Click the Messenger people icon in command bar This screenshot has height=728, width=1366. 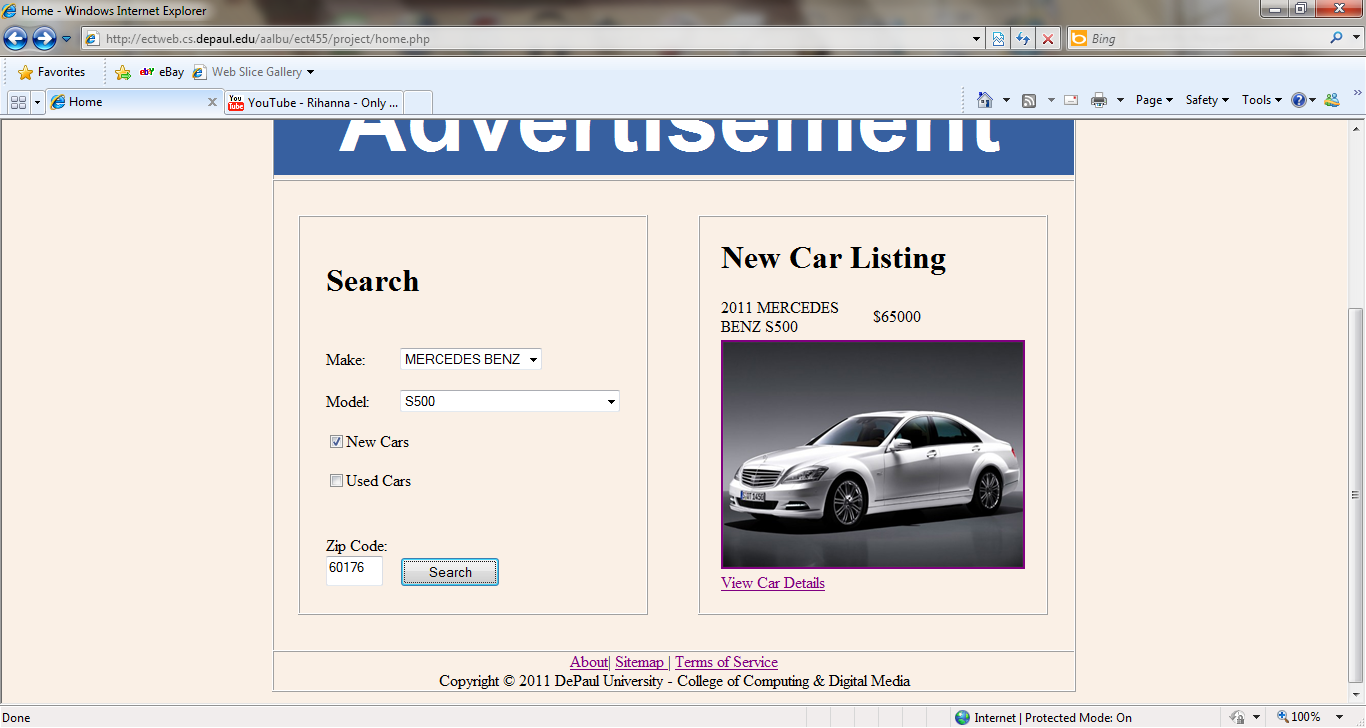[1331, 100]
